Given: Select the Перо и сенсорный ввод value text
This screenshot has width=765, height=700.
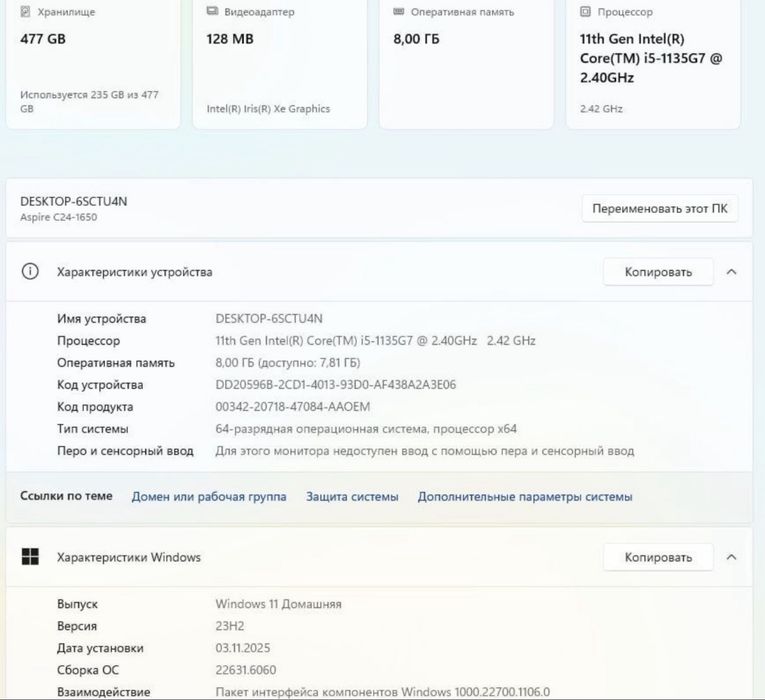Looking at the screenshot, I should click(425, 451).
